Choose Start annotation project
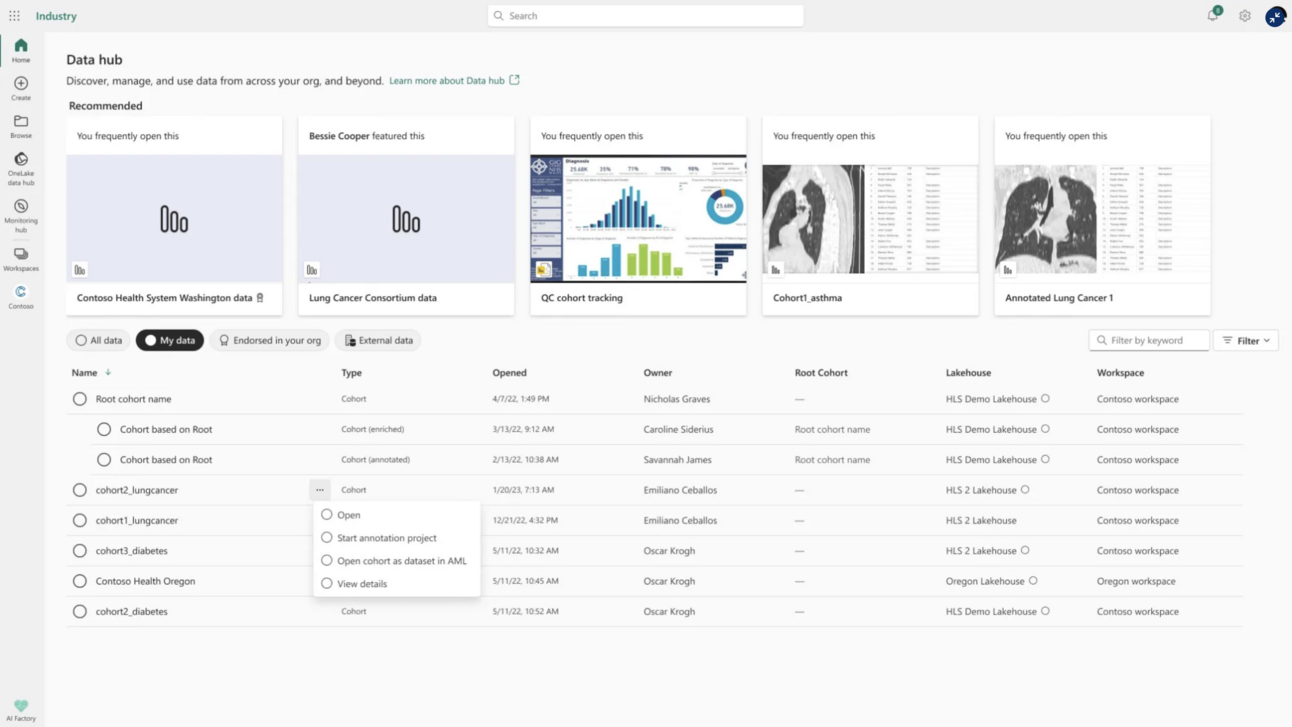 pos(396,538)
